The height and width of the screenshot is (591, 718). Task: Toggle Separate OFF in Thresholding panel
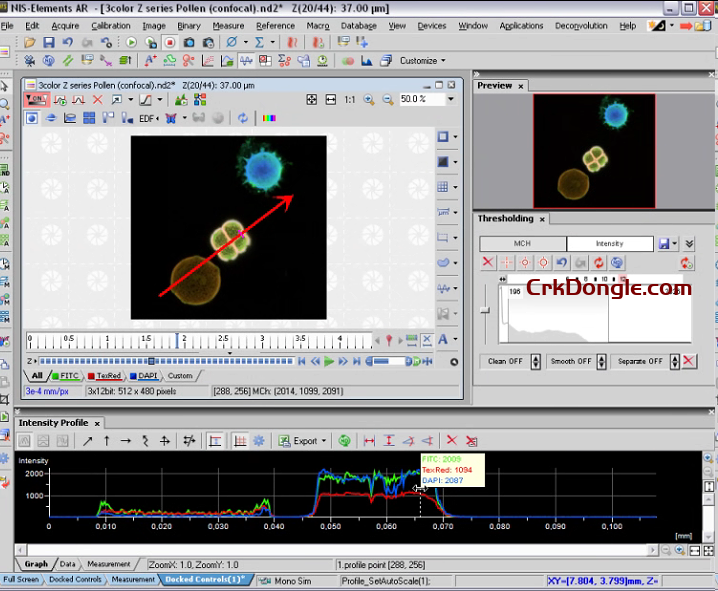(x=640, y=361)
